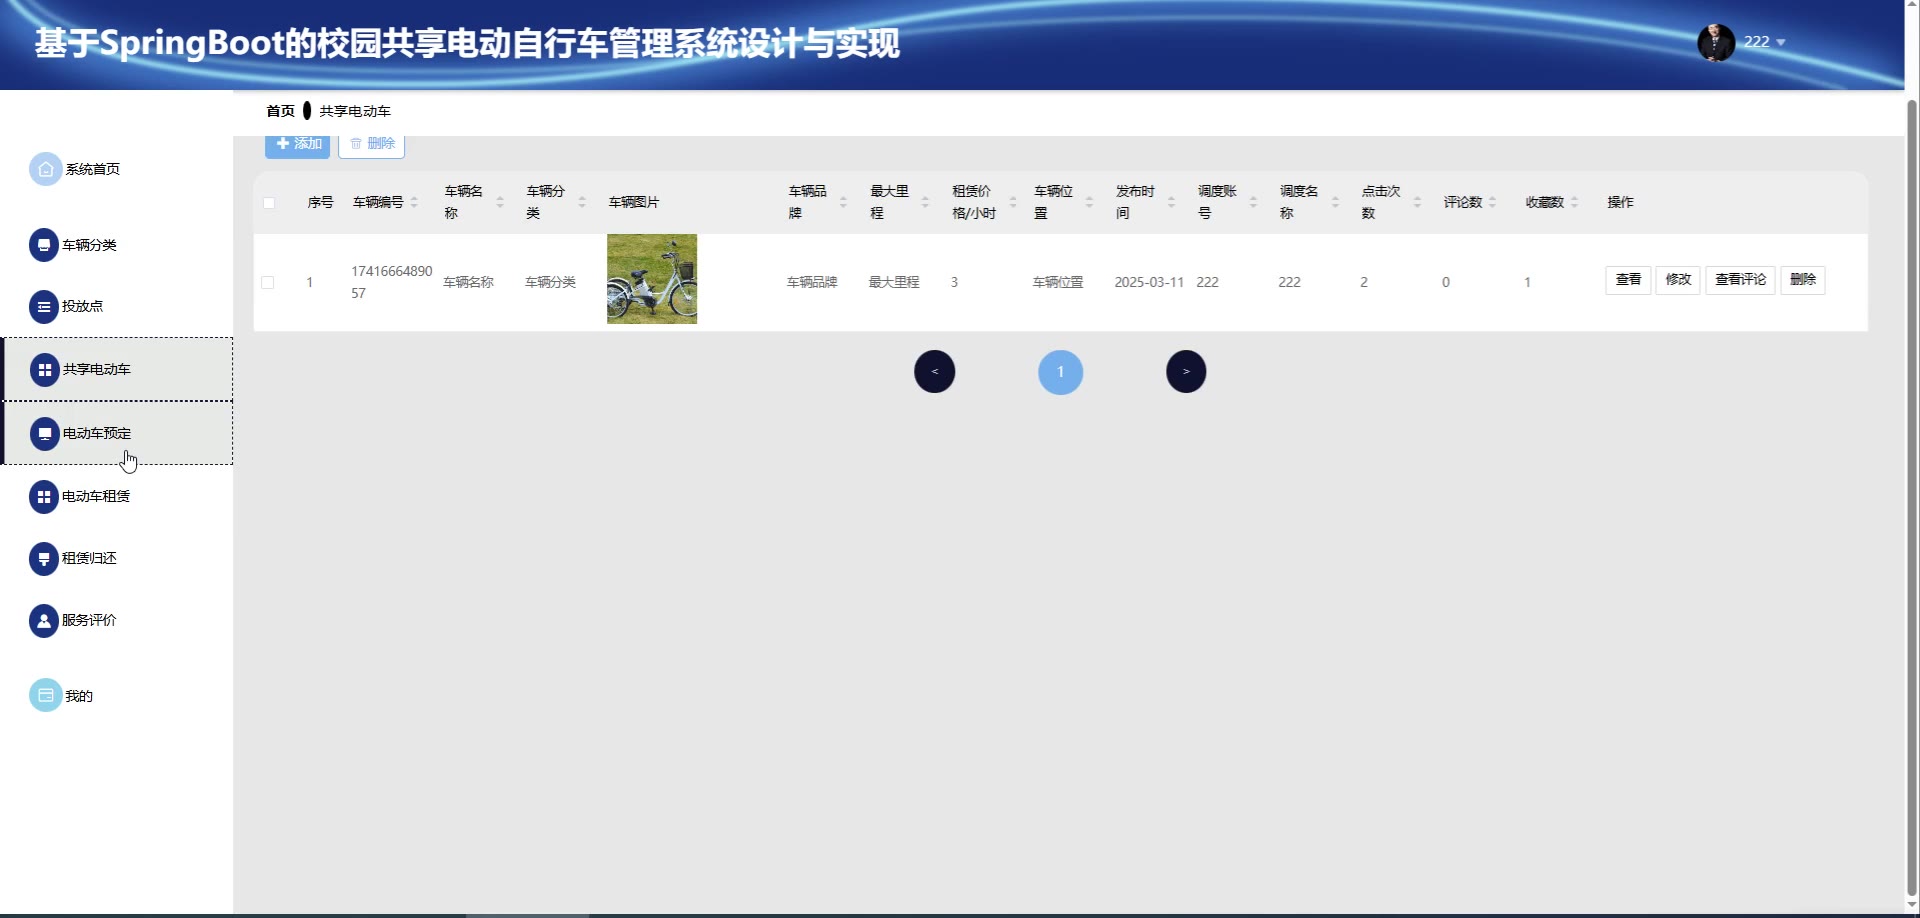Click the 车辆分类 sidebar icon
Screen dimensions: 1920x918
[x=44, y=245]
